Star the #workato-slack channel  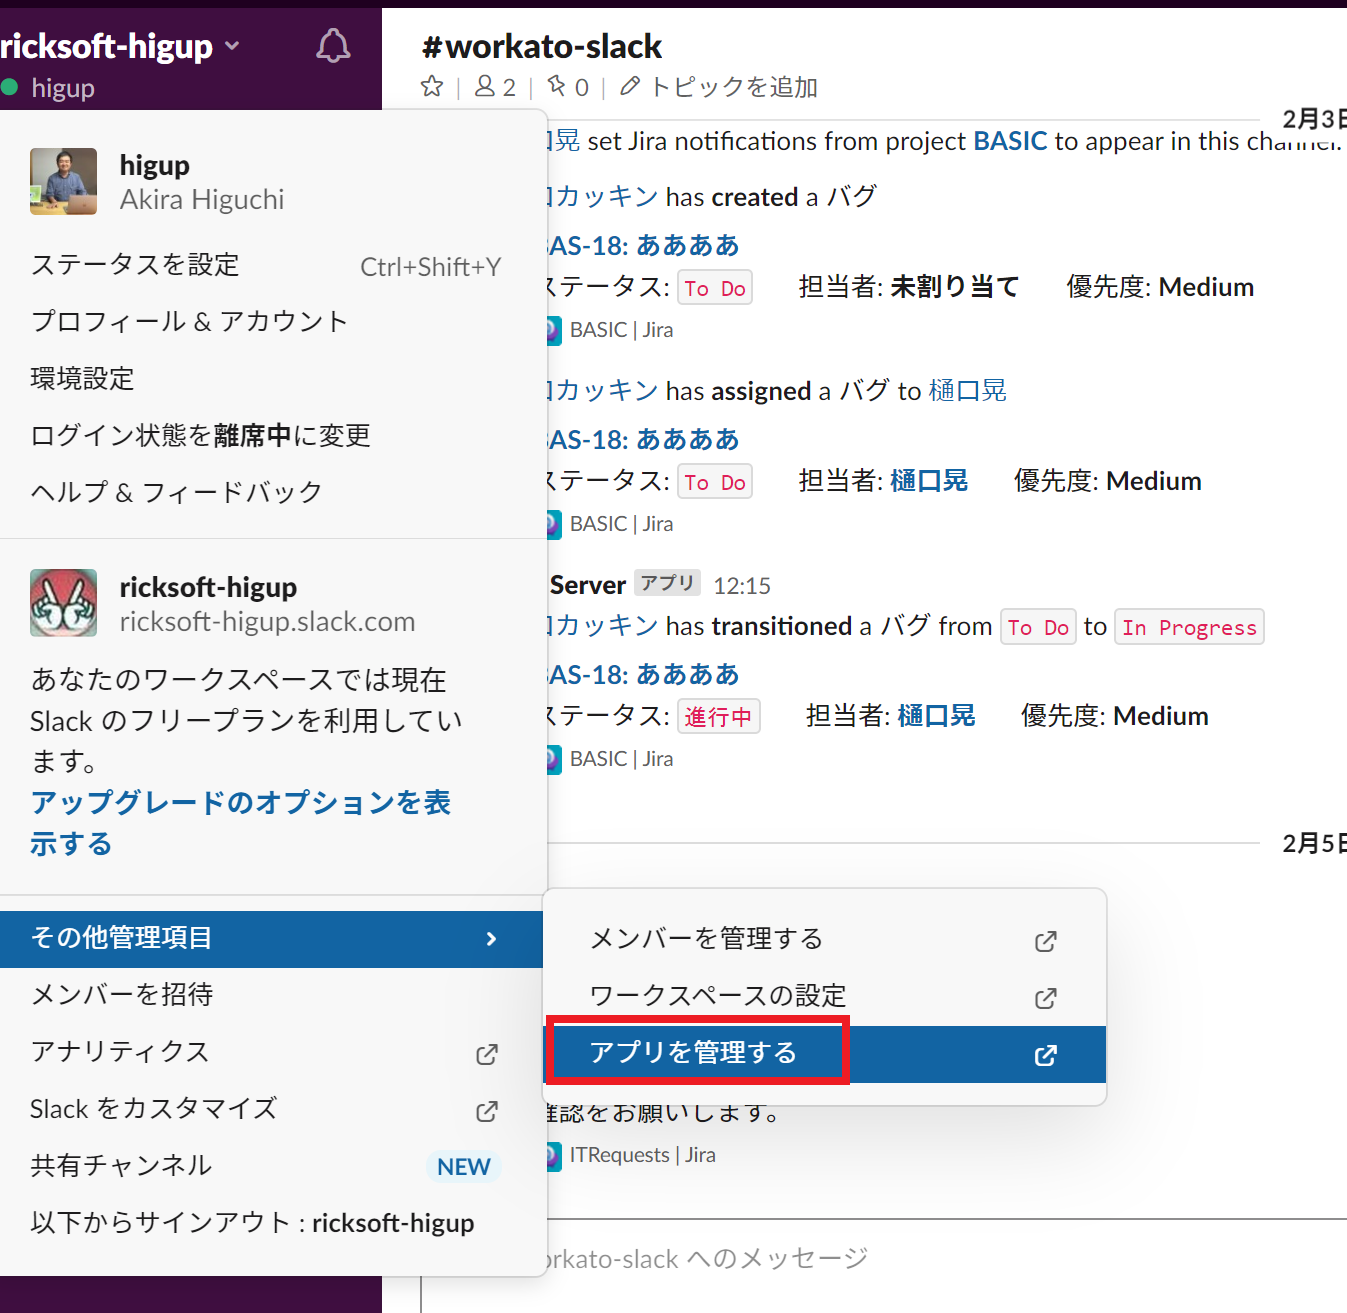pyautogui.click(x=432, y=87)
